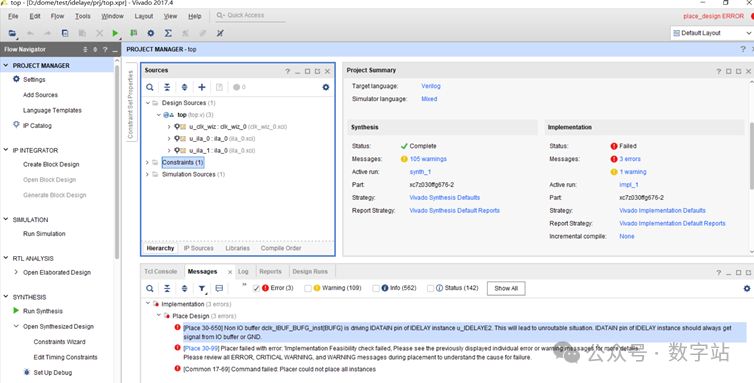Open Set Up Debug bug icon
This screenshot has width=754, height=383.
coord(26,372)
